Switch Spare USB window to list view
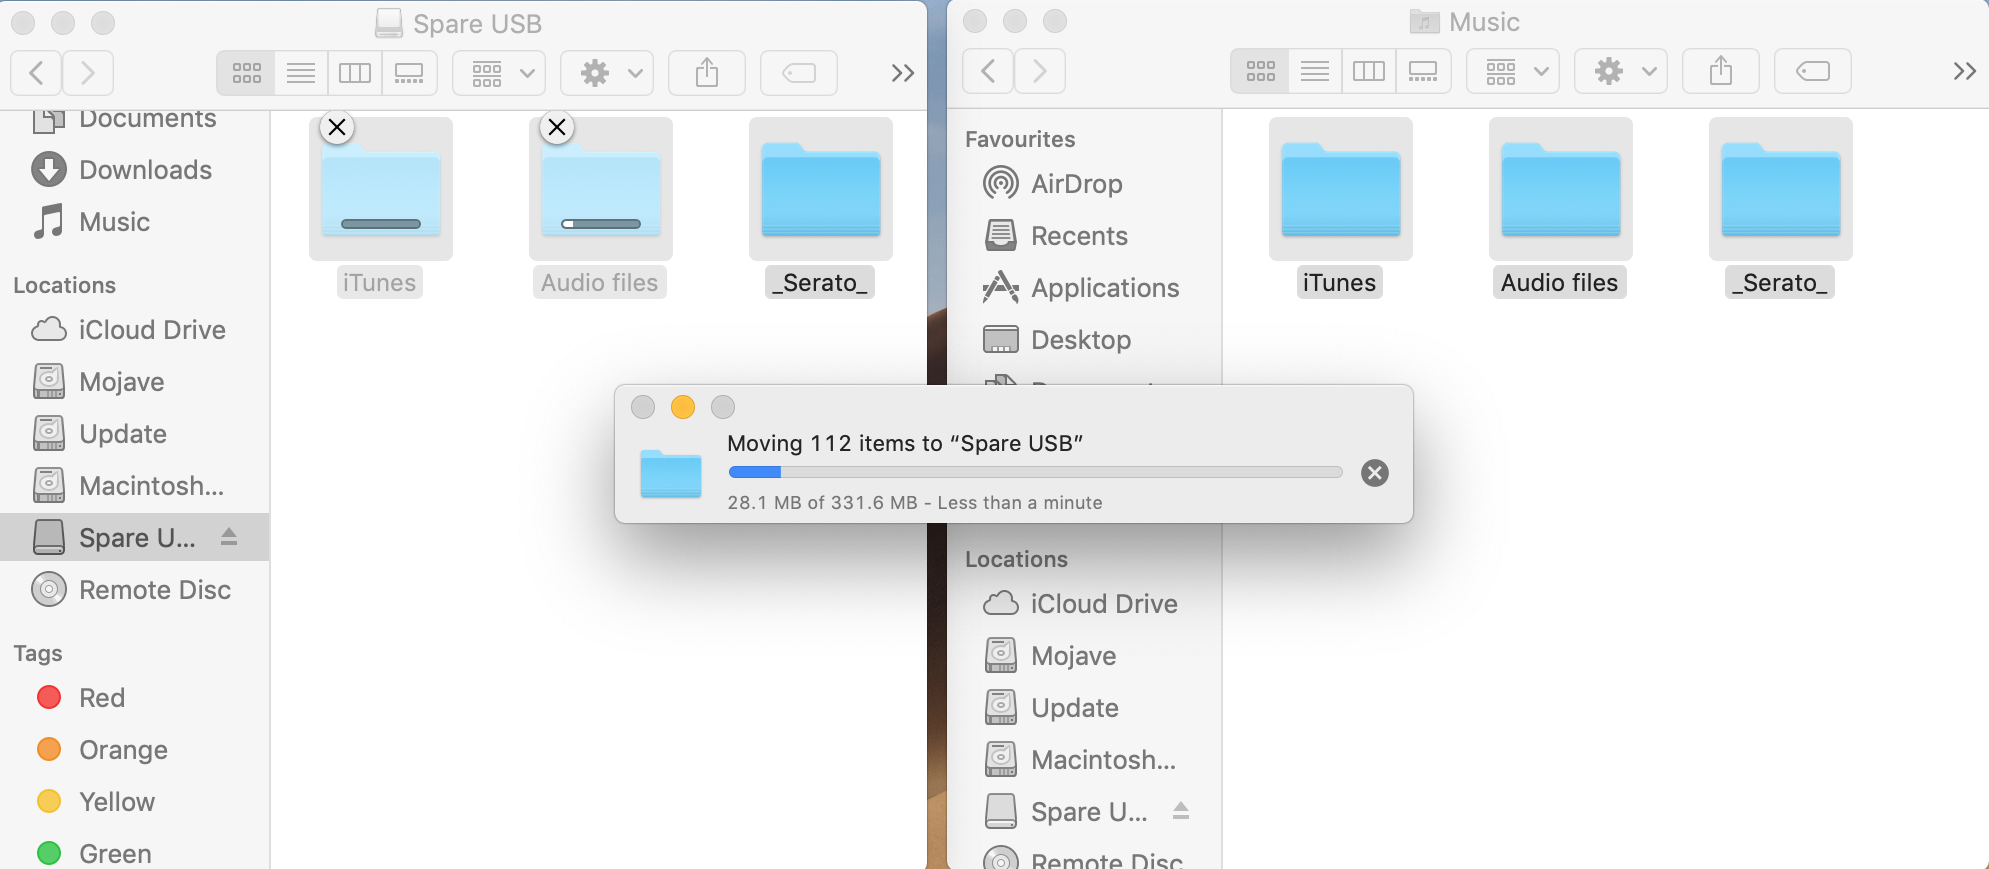 [x=301, y=73]
